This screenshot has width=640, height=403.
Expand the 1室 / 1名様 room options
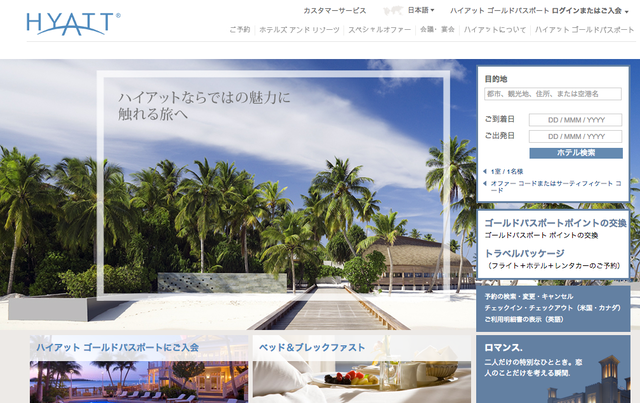[x=503, y=171]
